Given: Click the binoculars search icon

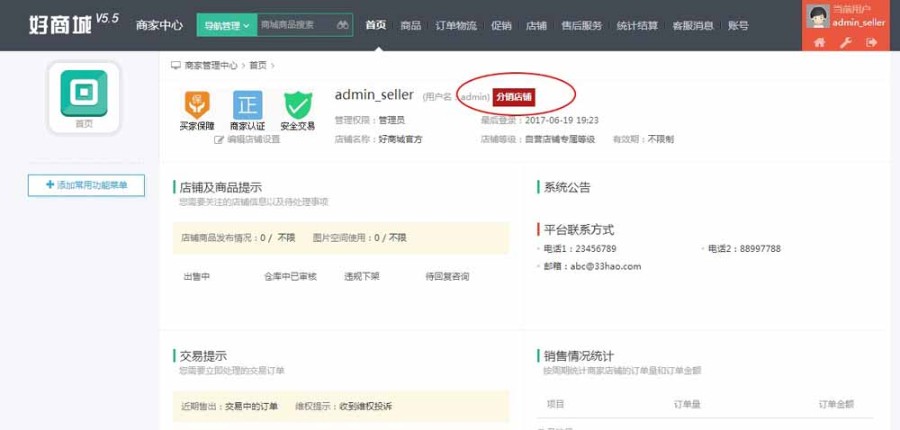Looking at the screenshot, I should tap(343, 25).
